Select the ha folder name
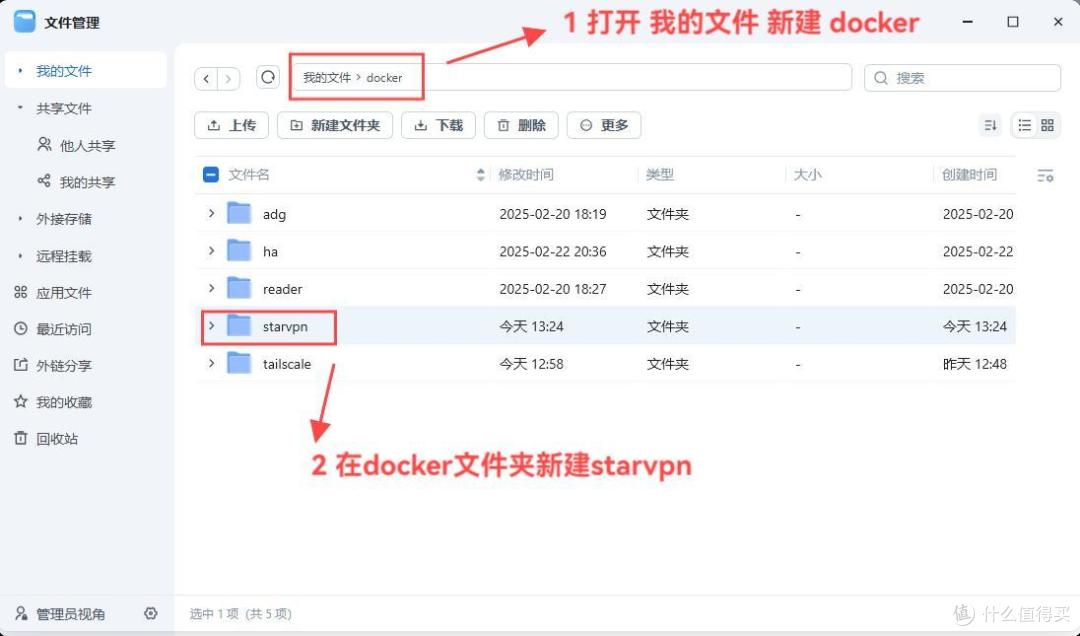The height and width of the screenshot is (636, 1080). coord(270,252)
